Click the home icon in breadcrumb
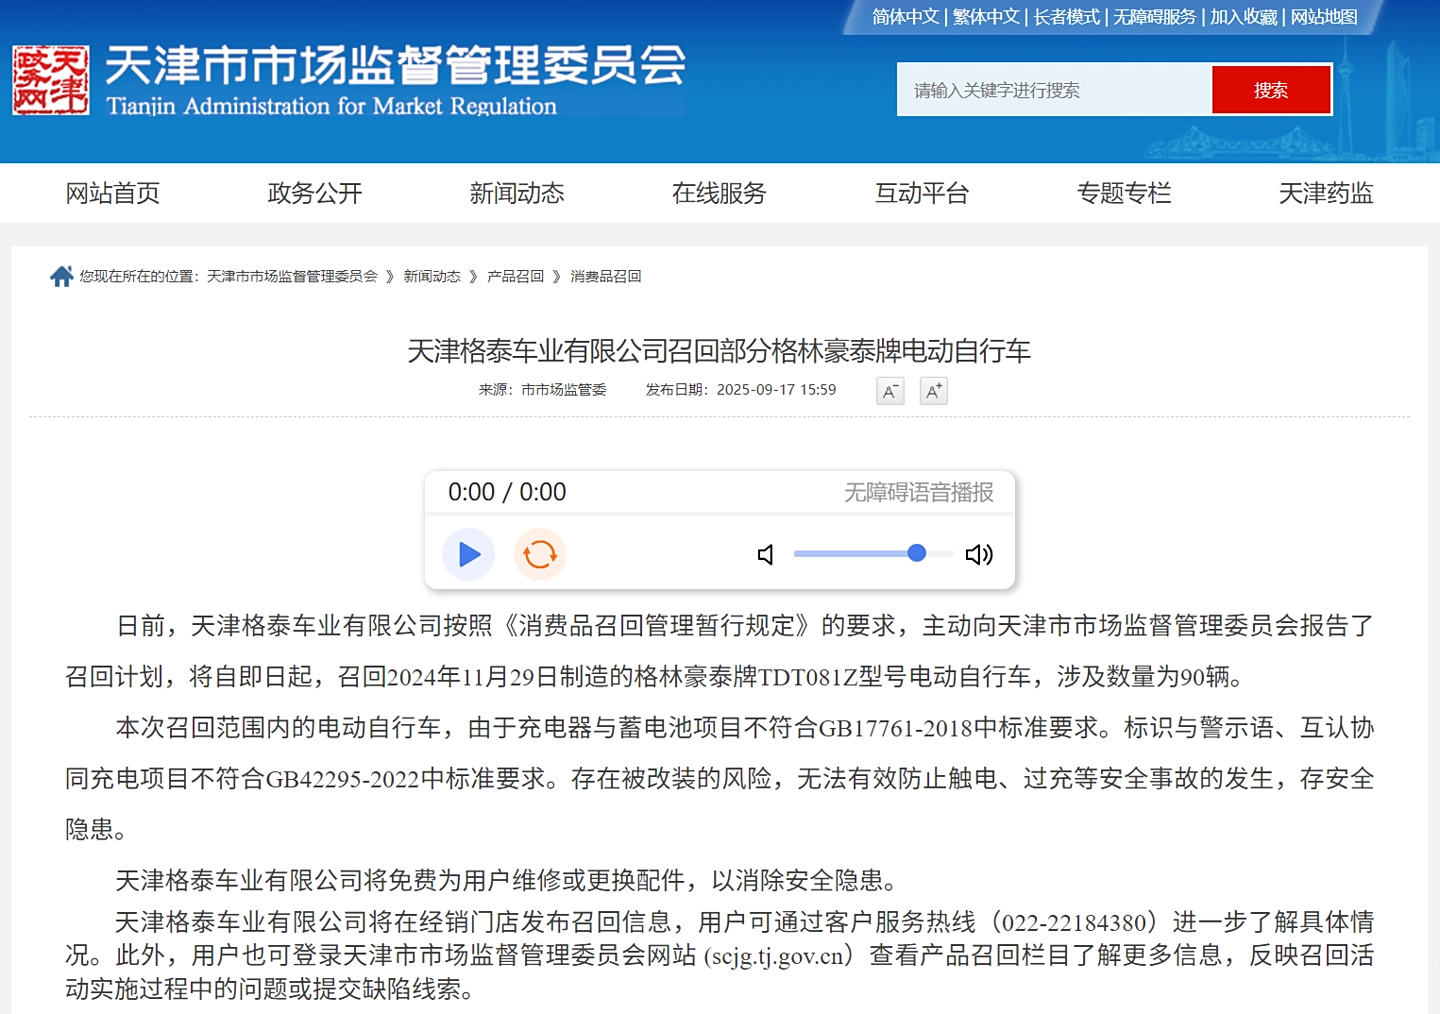Screen dimensions: 1440x1014 pyautogui.click(x=61, y=276)
